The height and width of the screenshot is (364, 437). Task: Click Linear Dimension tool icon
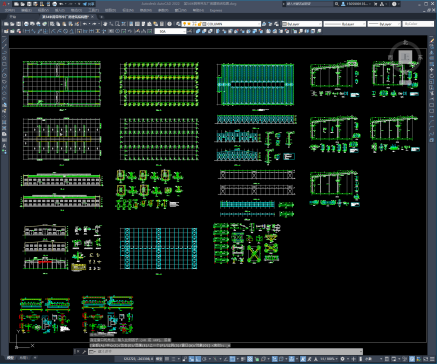point(27,31)
